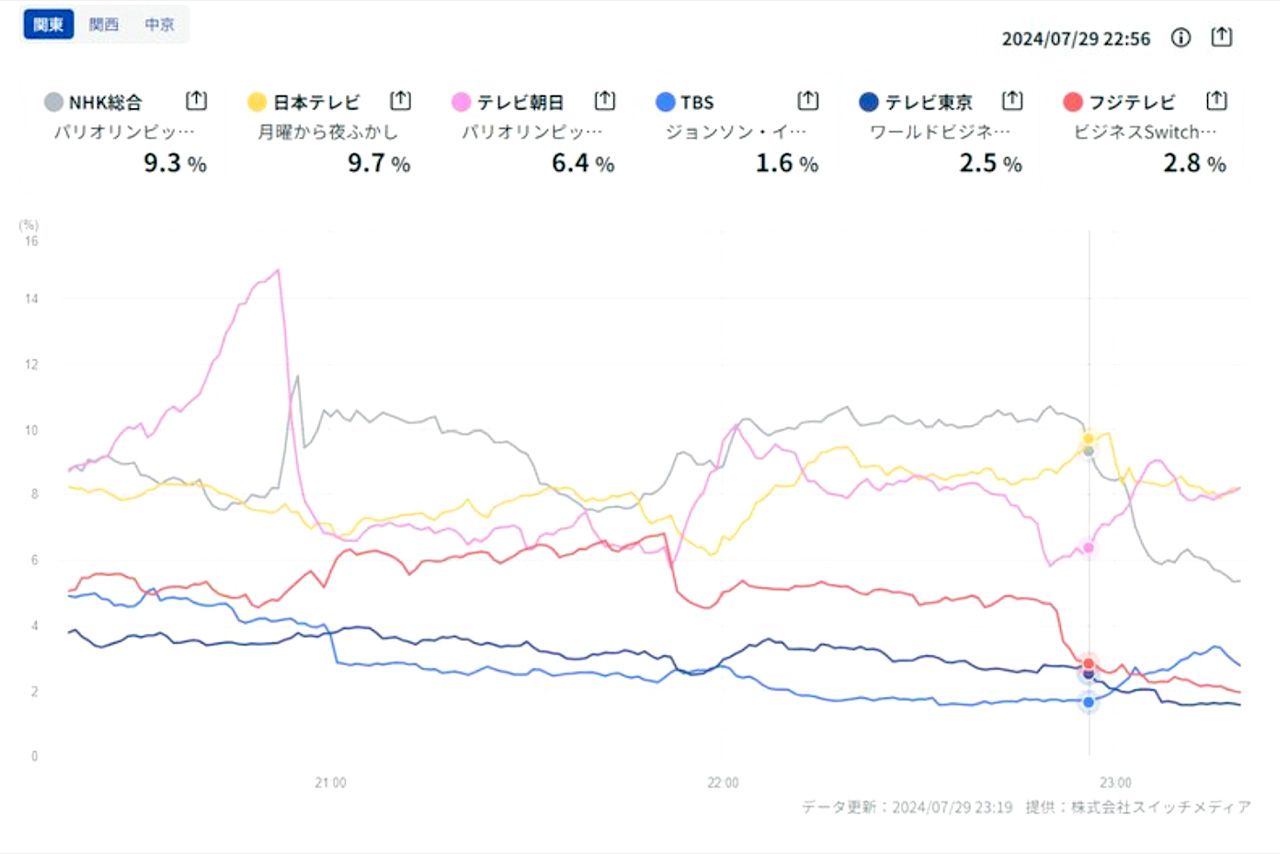Click the export icon for テレビ朝日
The width and height of the screenshot is (1280, 854).
(604, 100)
